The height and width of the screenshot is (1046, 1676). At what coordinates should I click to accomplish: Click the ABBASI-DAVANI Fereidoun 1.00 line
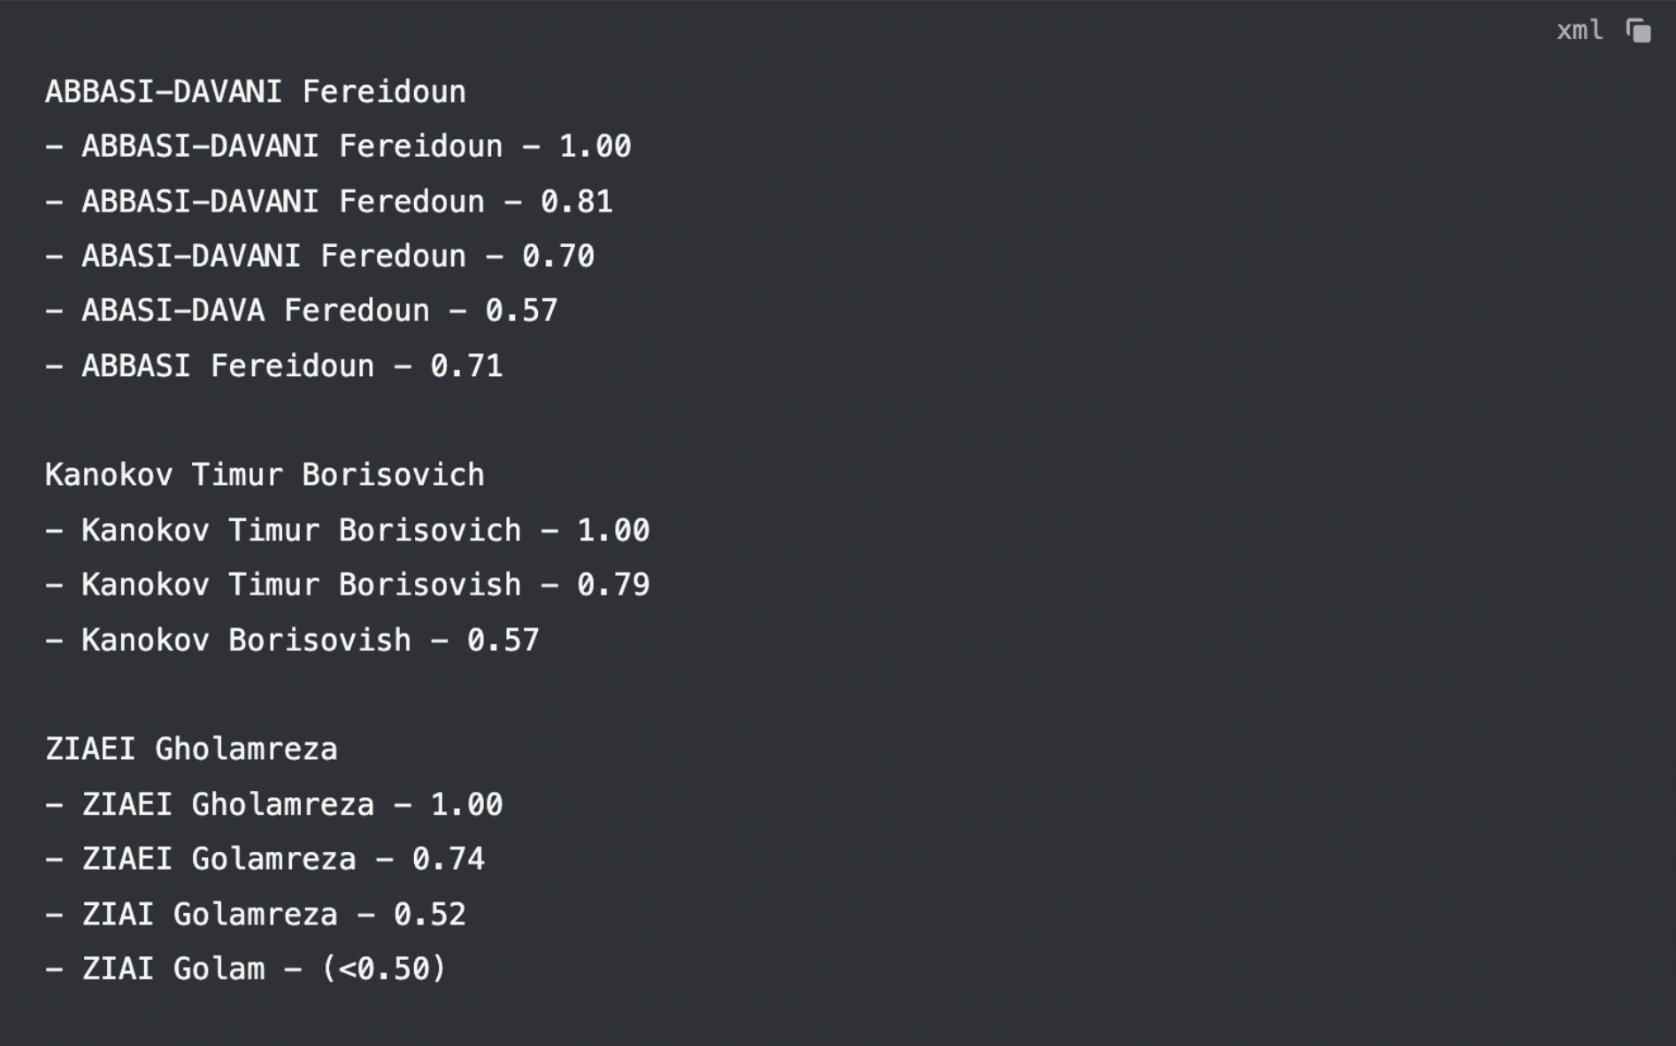tap(338, 146)
